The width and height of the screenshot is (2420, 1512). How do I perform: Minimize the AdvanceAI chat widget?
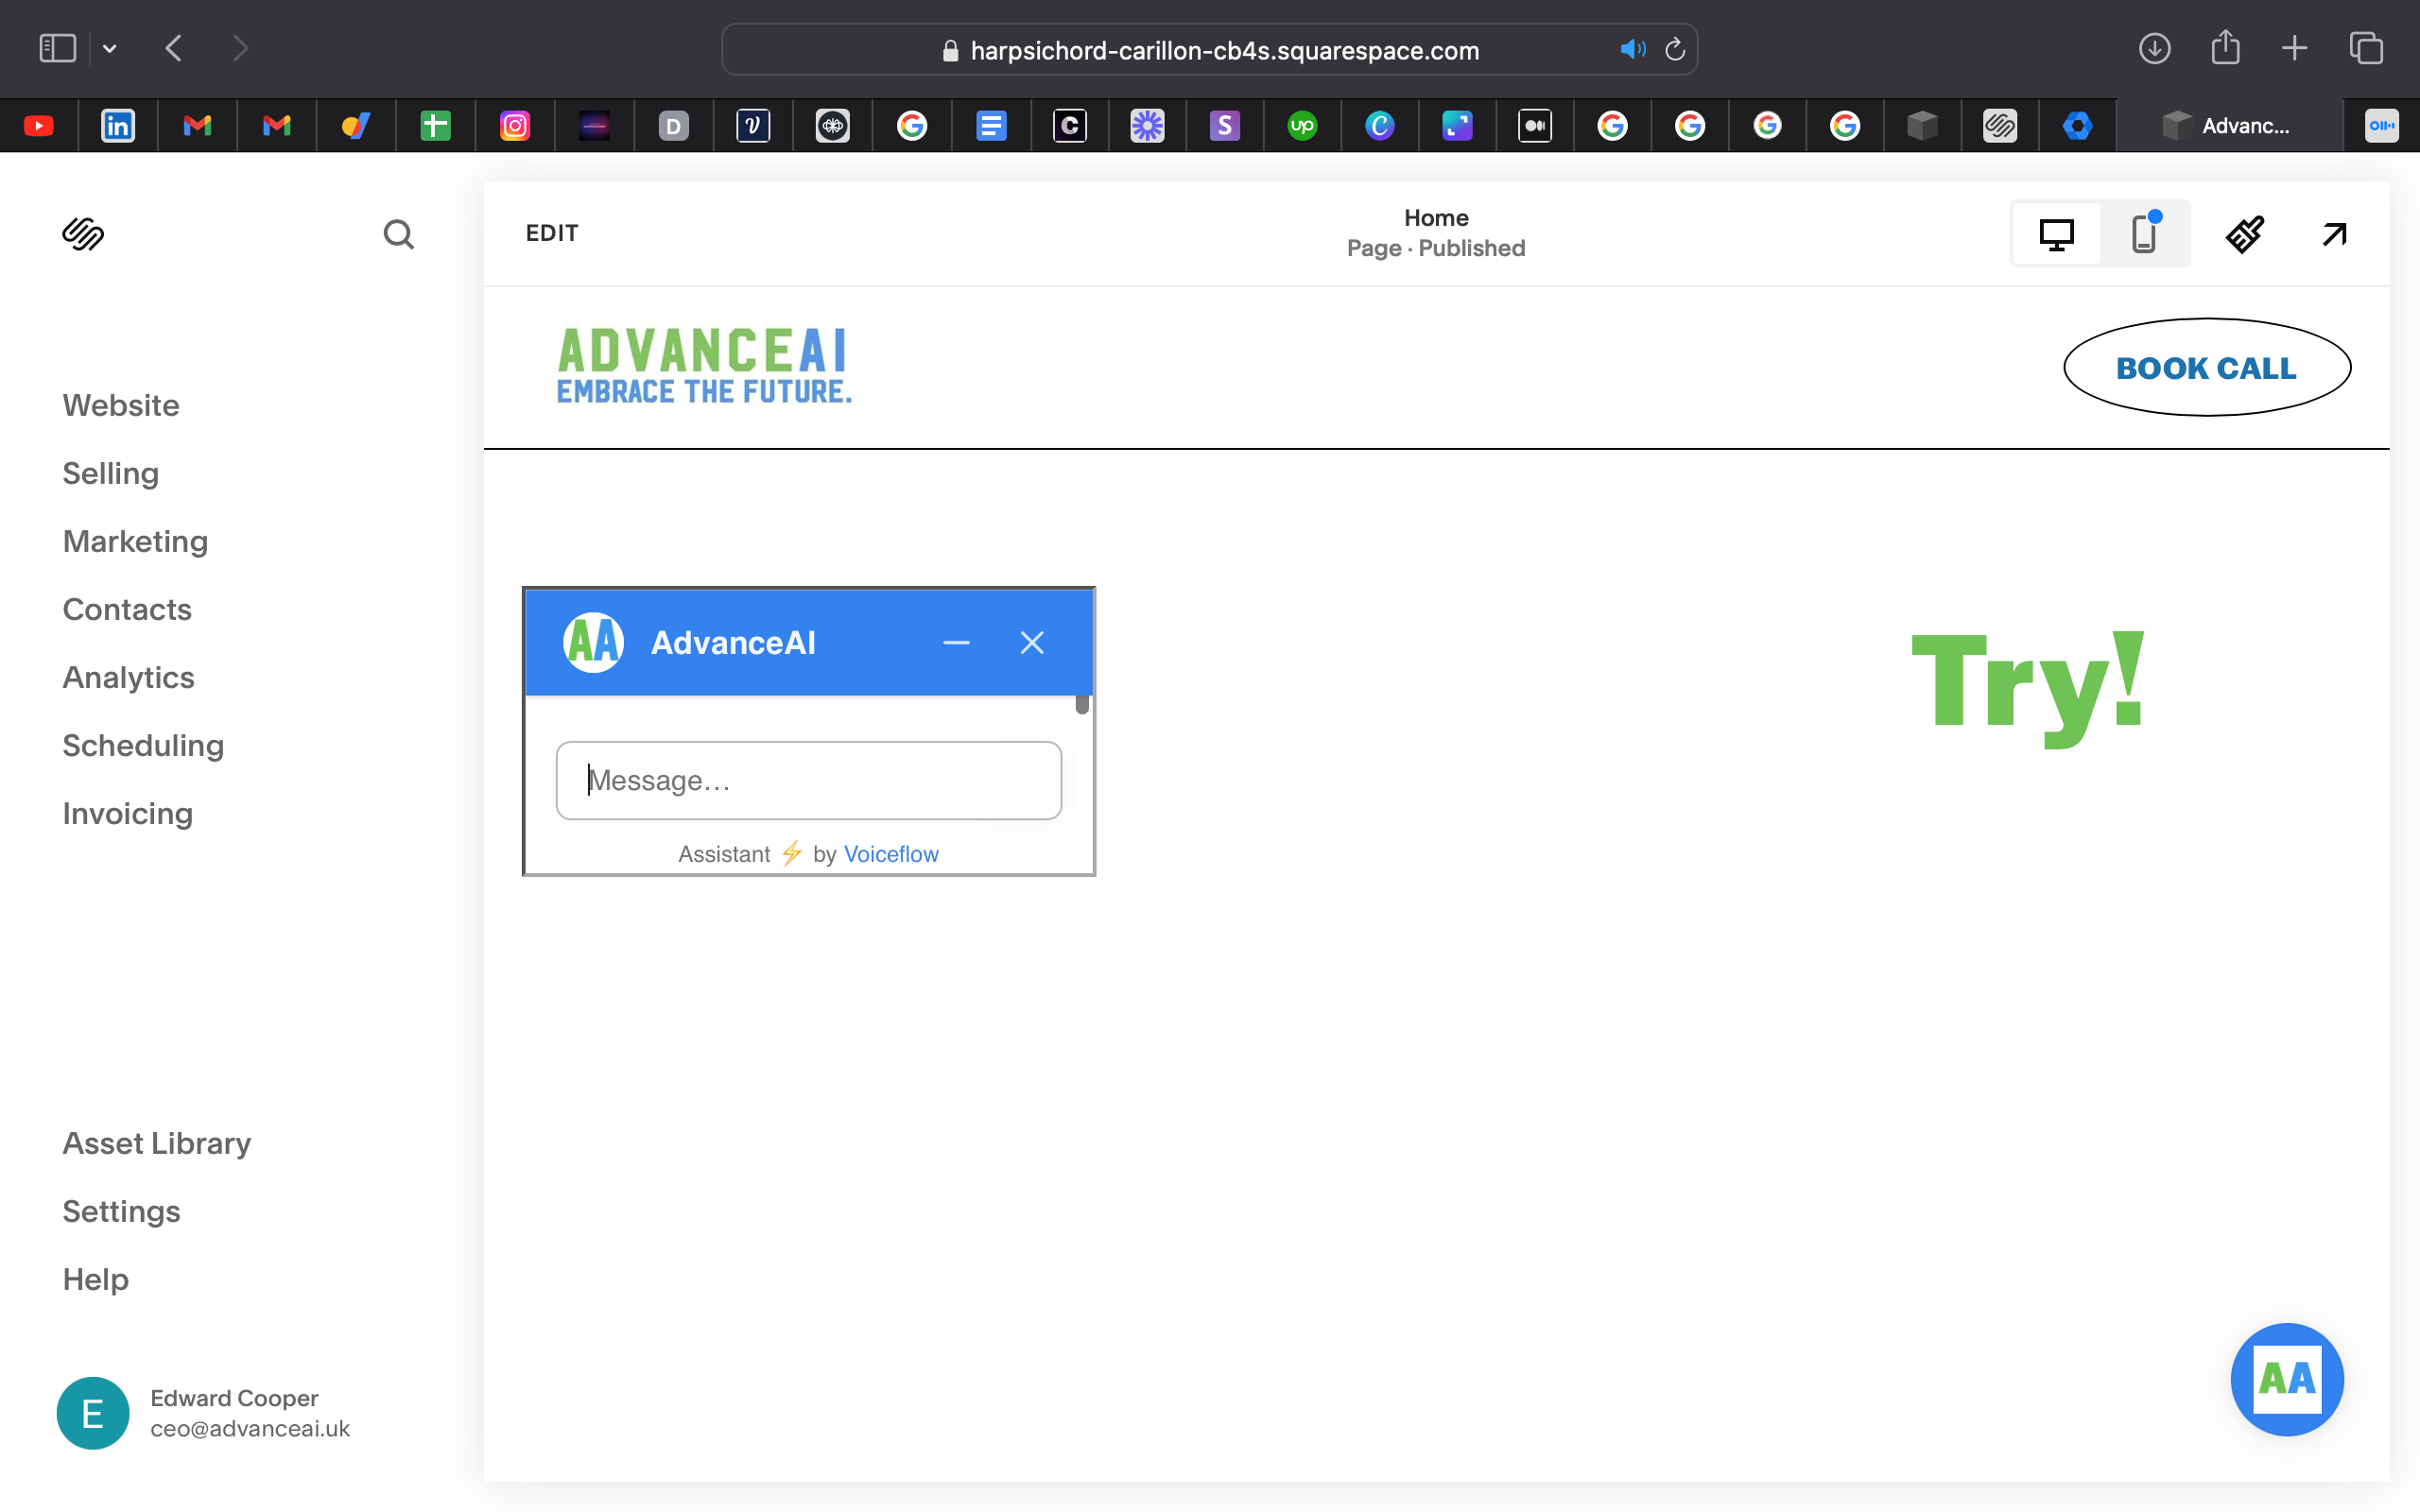[x=956, y=642]
